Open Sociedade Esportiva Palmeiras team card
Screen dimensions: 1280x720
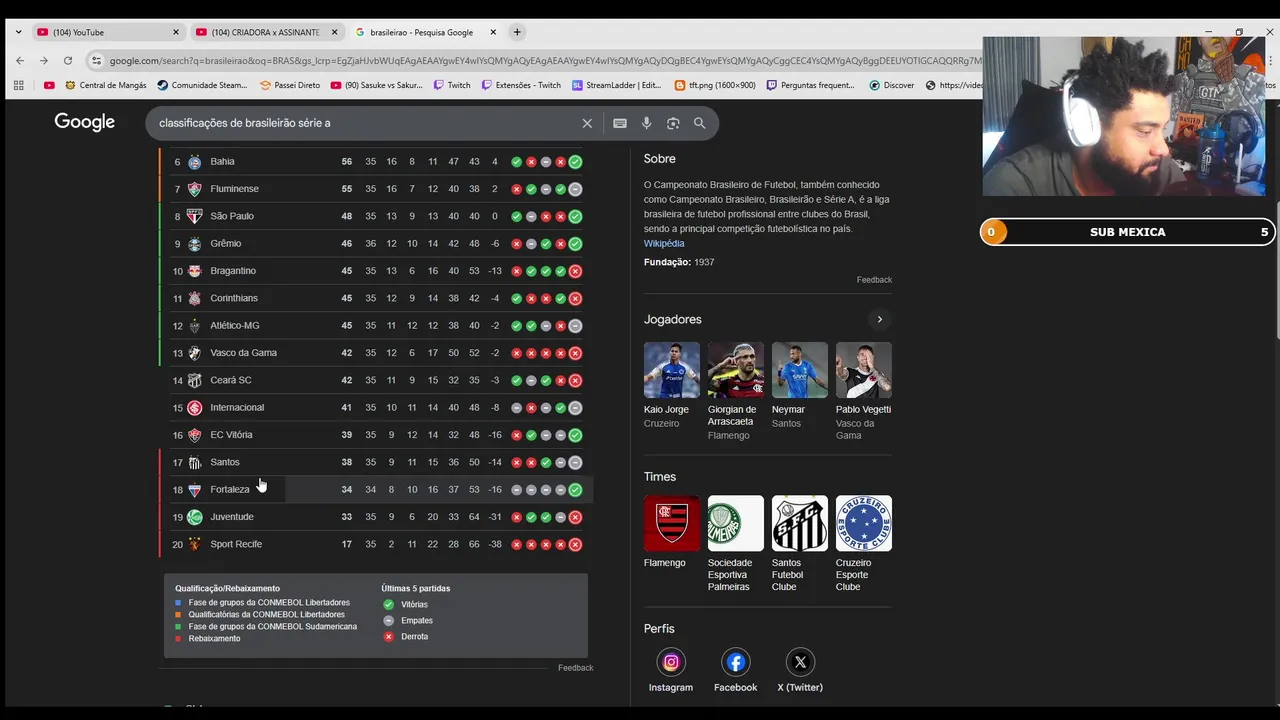[735, 544]
